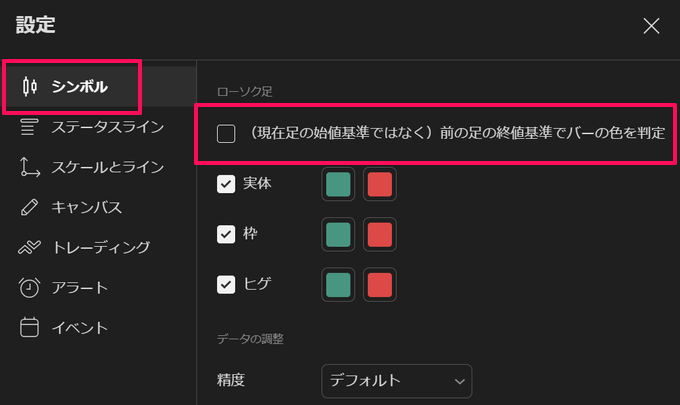Viewport: 680px width, 405px height.
Task: Click the ローソク足 section heading
Action: (245, 91)
